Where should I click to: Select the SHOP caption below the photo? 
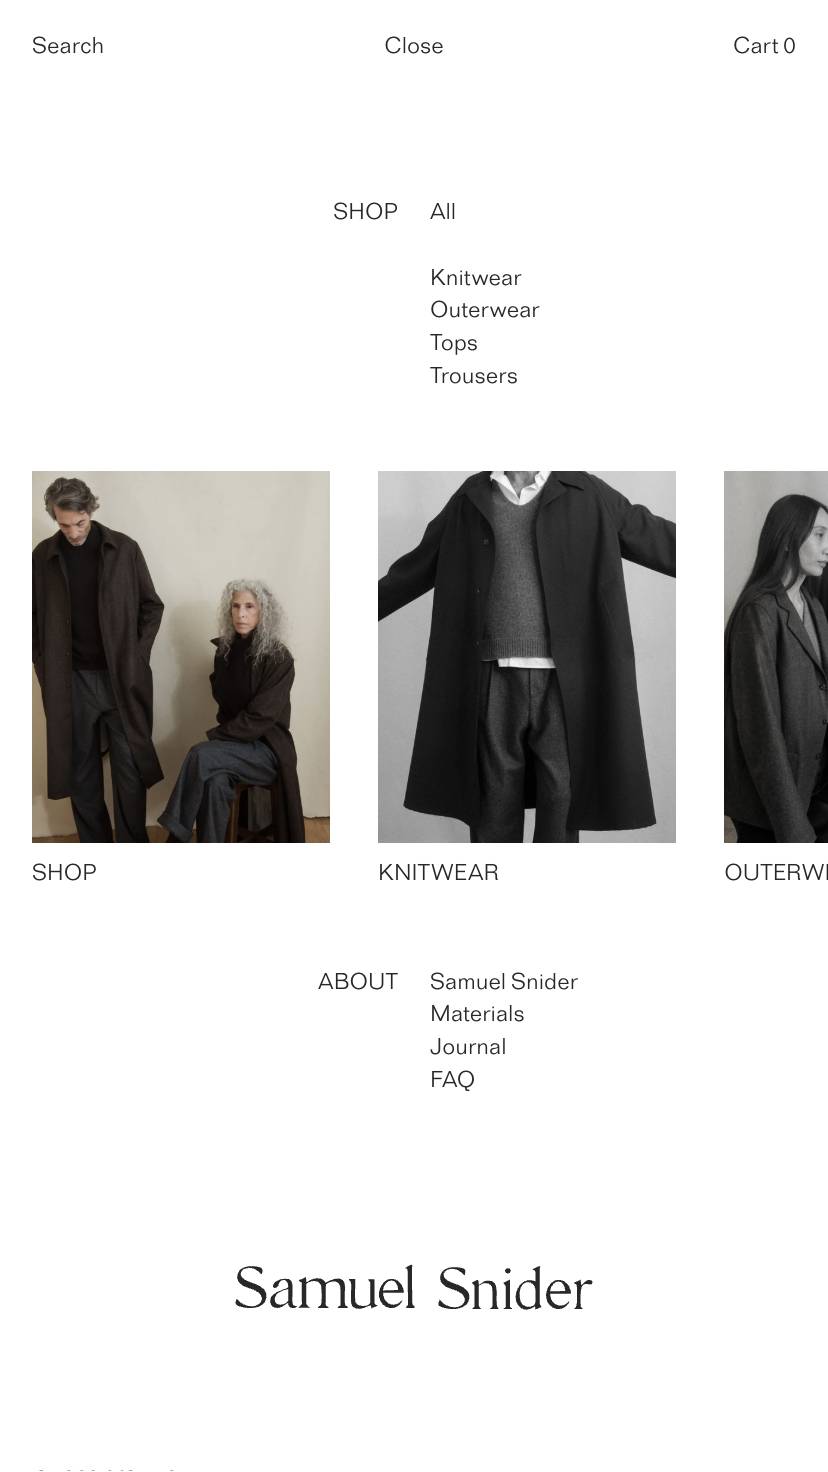(64, 873)
